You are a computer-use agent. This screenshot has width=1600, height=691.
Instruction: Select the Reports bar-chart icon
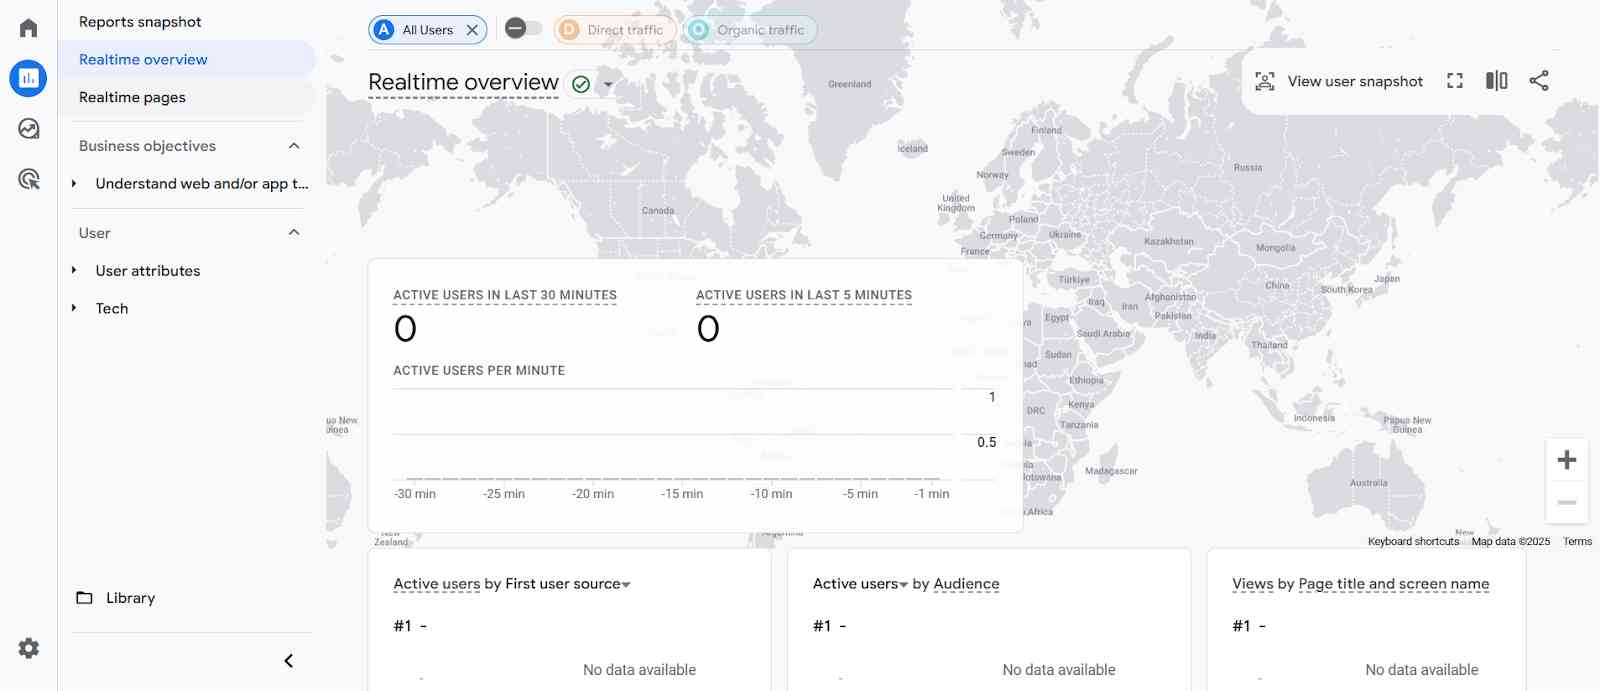pyautogui.click(x=28, y=78)
